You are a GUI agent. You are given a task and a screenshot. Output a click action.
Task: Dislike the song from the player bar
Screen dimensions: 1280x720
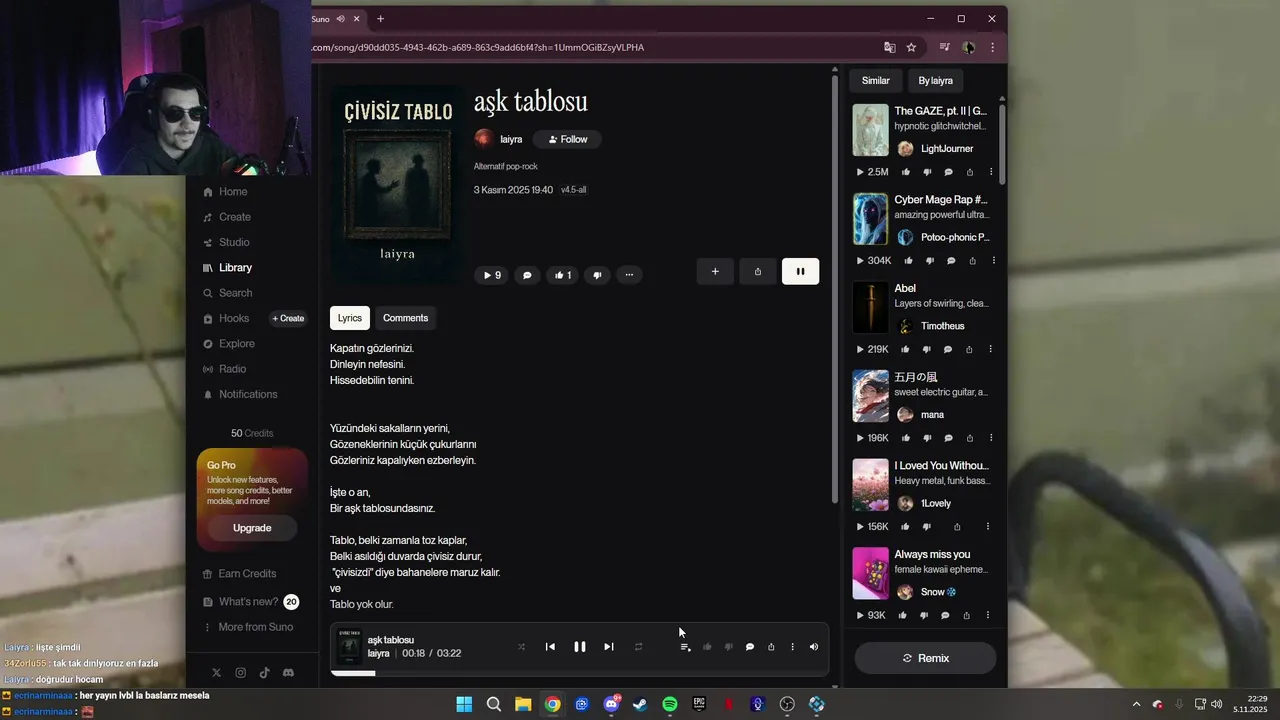pyautogui.click(x=728, y=647)
